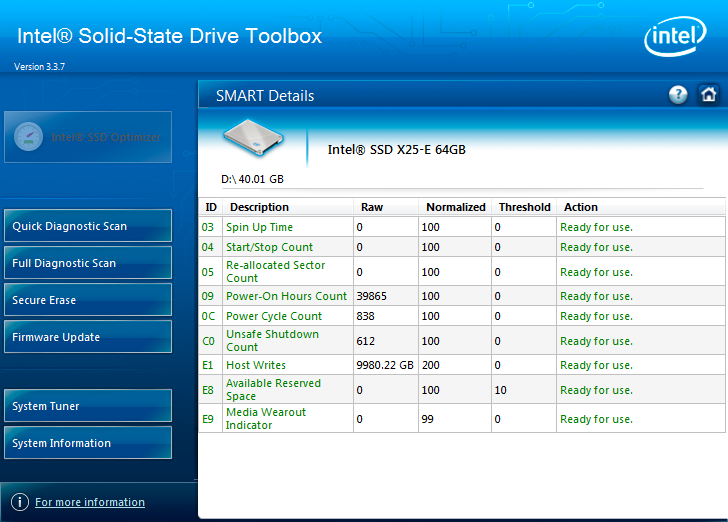Click the Version 3.3.7 text
728x522 pixels.
(x=39, y=66)
